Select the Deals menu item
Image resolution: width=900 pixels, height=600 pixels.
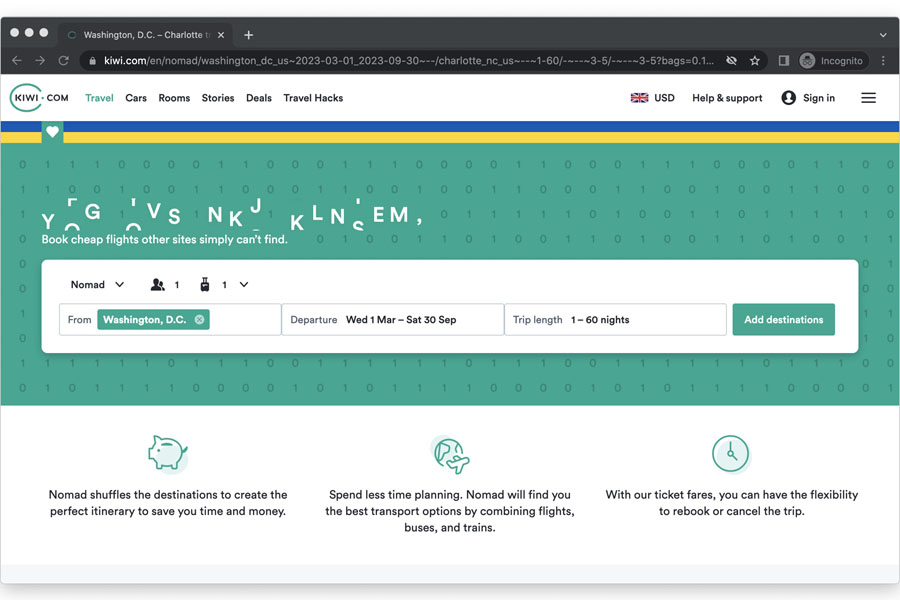[x=259, y=98]
